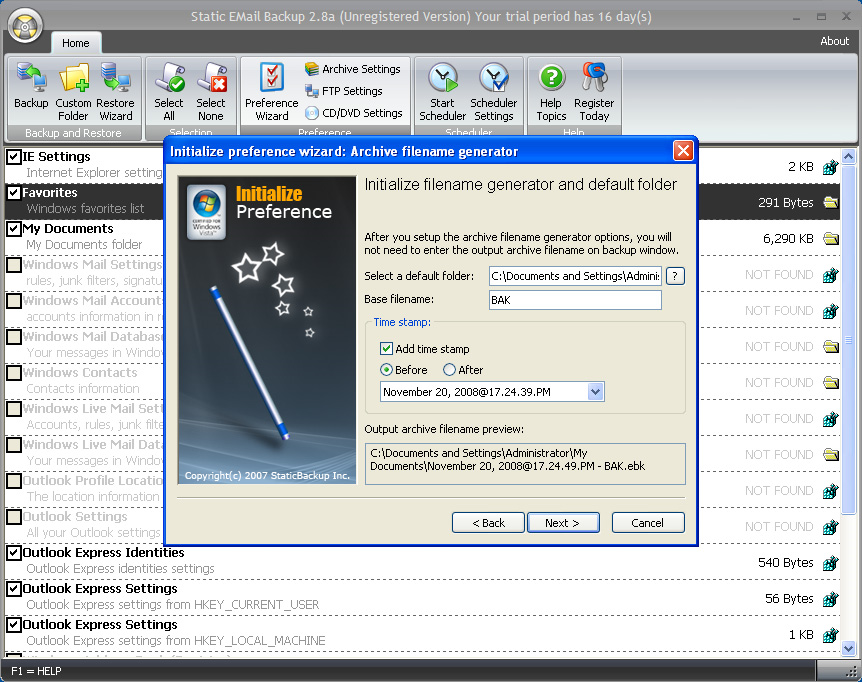Image resolution: width=862 pixels, height=682 pixels.
Task: Open Scheduler Settings
Action: (x=494, y=92)
